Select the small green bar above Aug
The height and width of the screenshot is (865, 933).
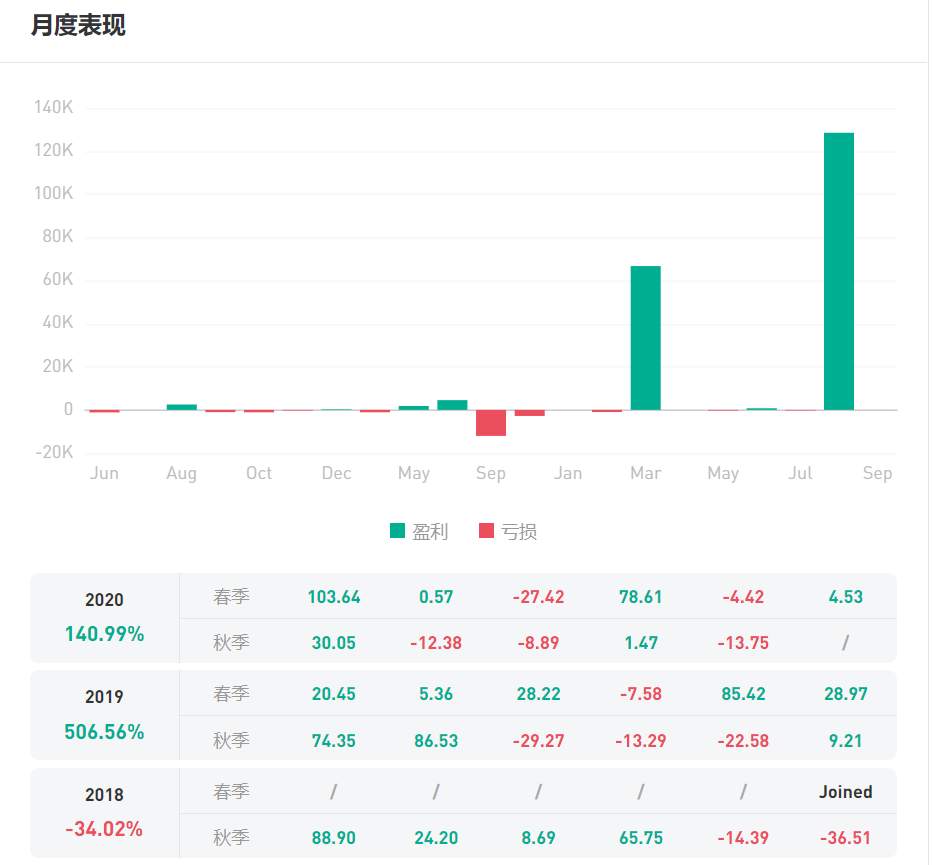click(x=181, y=408)
